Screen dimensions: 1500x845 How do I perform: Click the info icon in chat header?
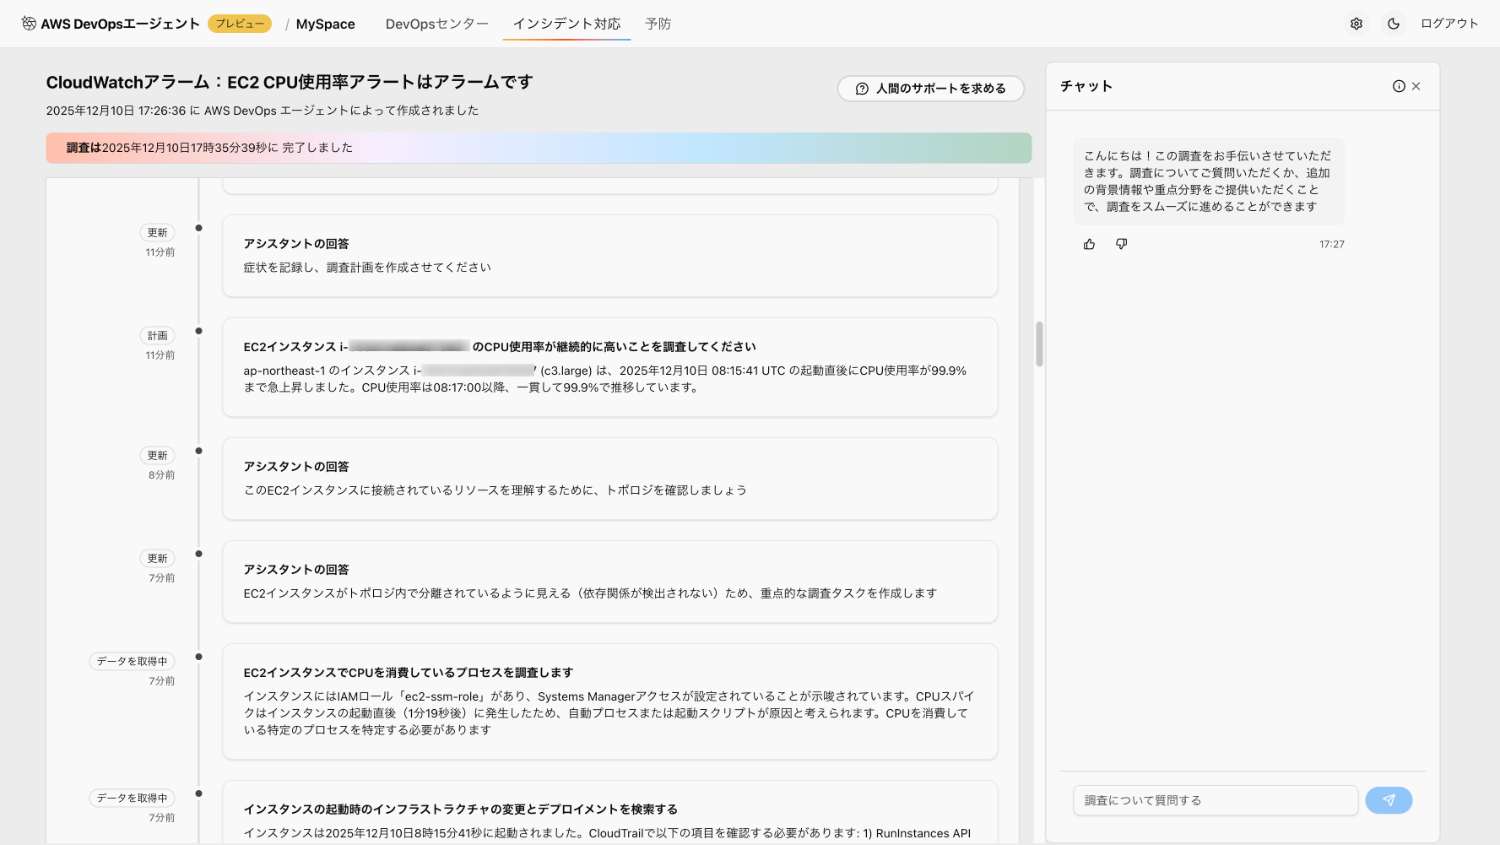pyautogui.click(x=1398, y=86)
